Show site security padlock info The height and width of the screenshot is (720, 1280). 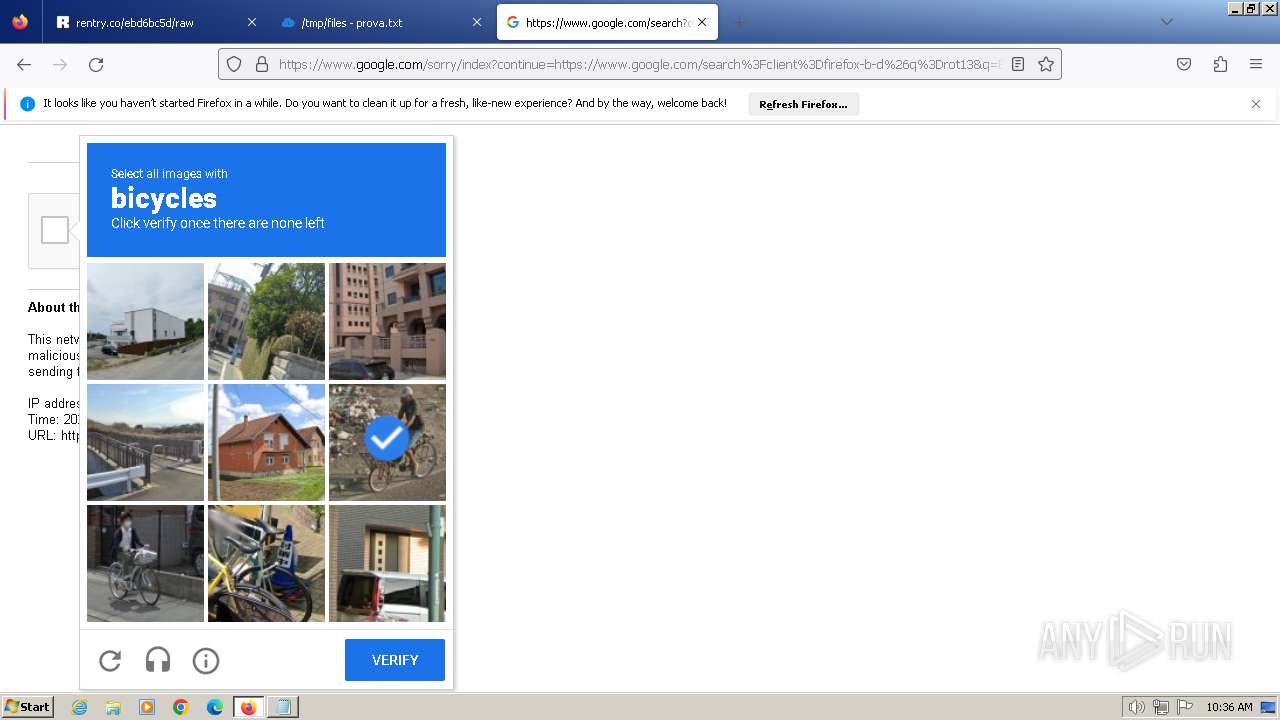click(262, 64)
